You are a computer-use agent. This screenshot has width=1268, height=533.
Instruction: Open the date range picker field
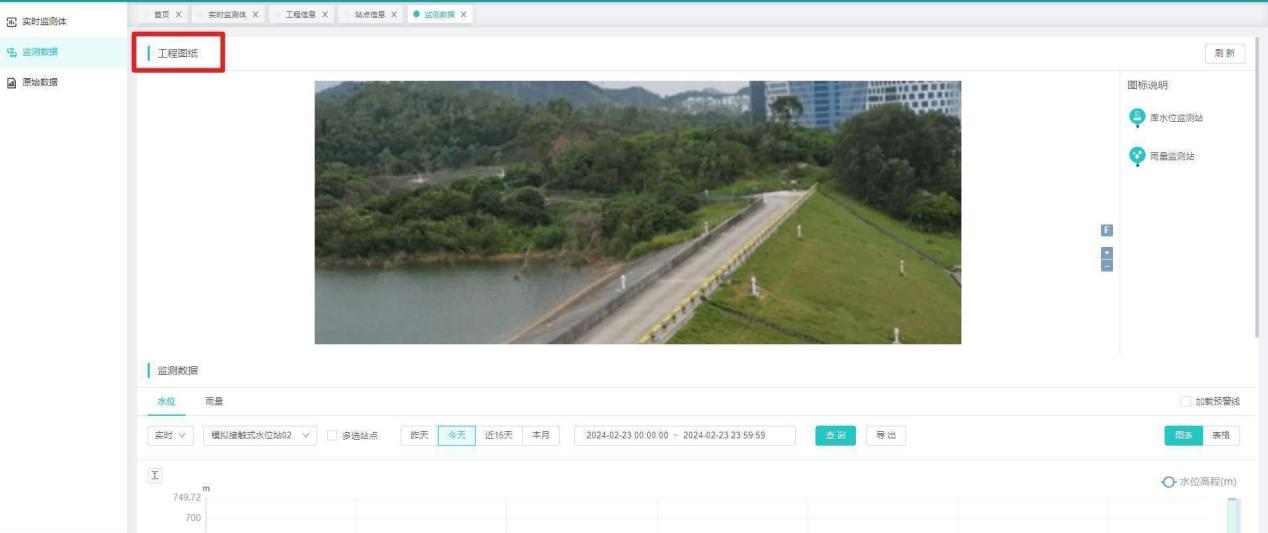684,435
